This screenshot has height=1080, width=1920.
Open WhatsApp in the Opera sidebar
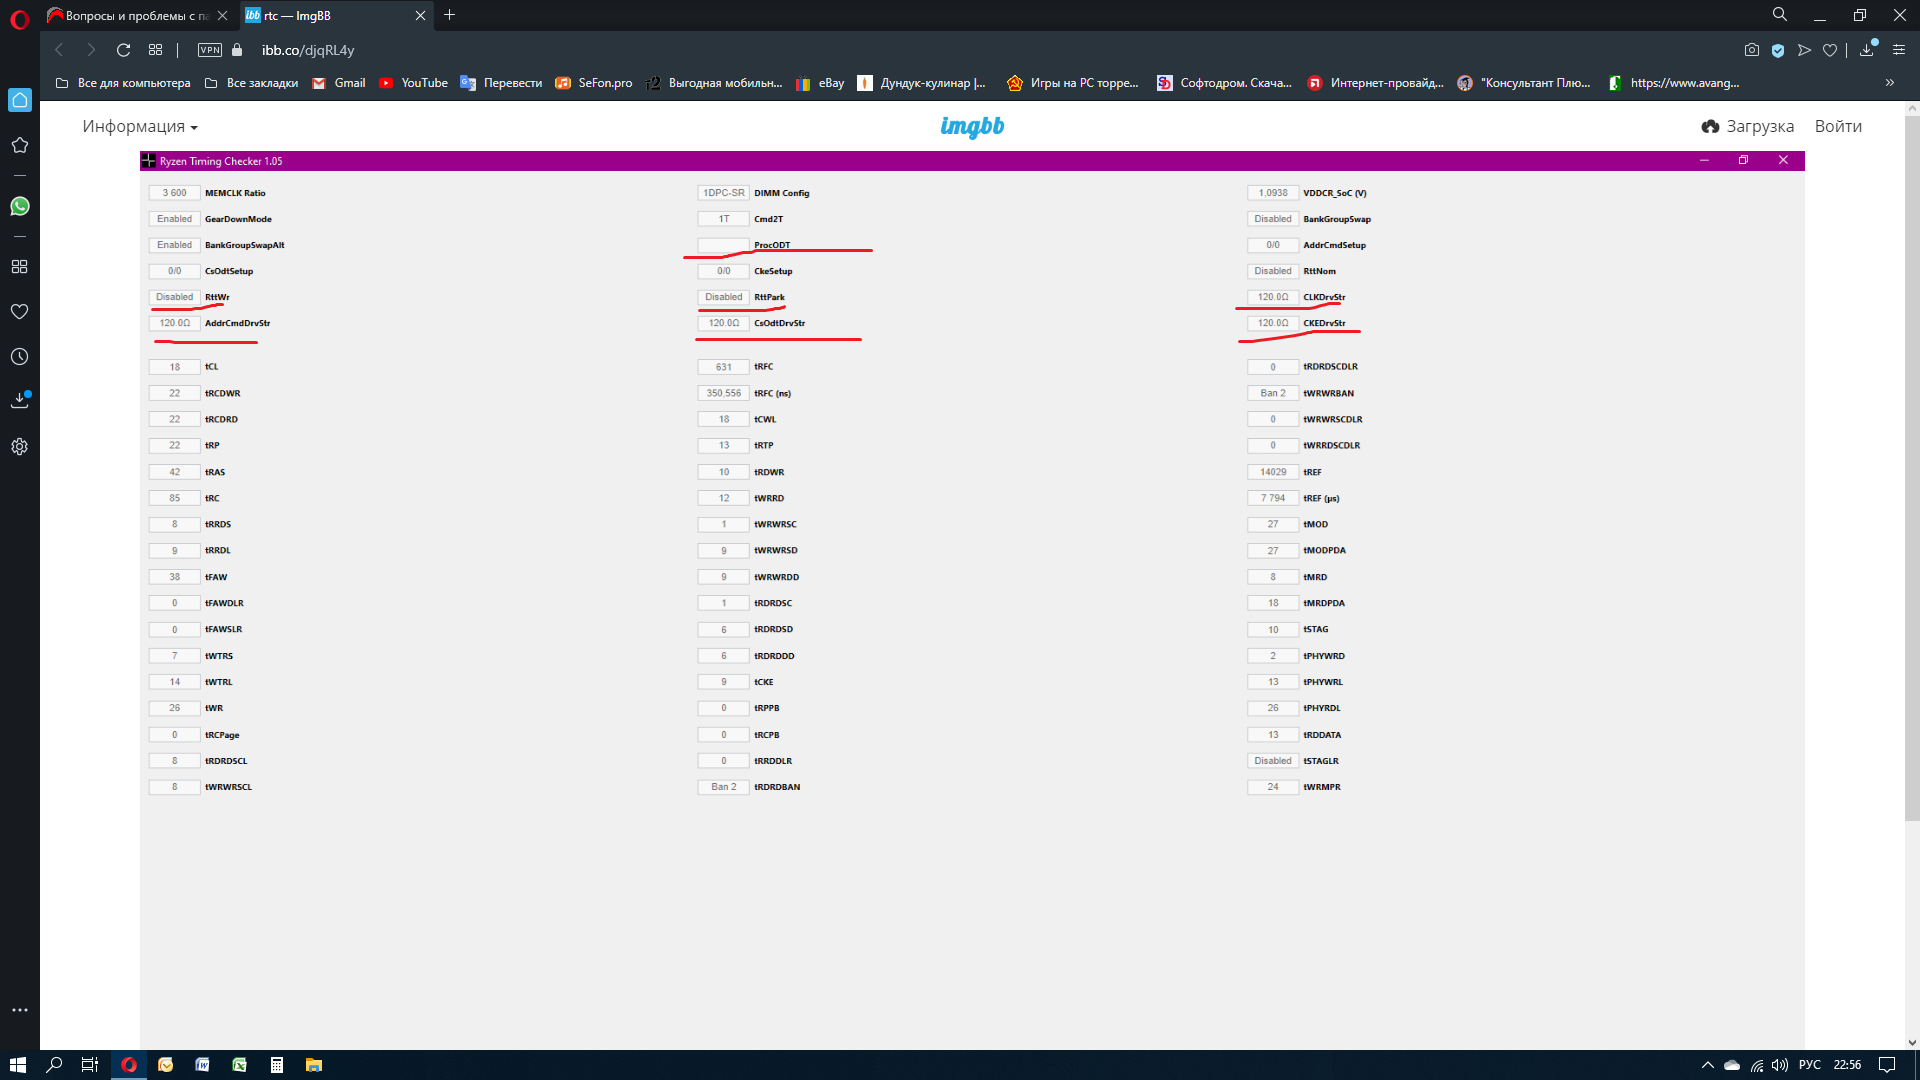click(19, 206)
